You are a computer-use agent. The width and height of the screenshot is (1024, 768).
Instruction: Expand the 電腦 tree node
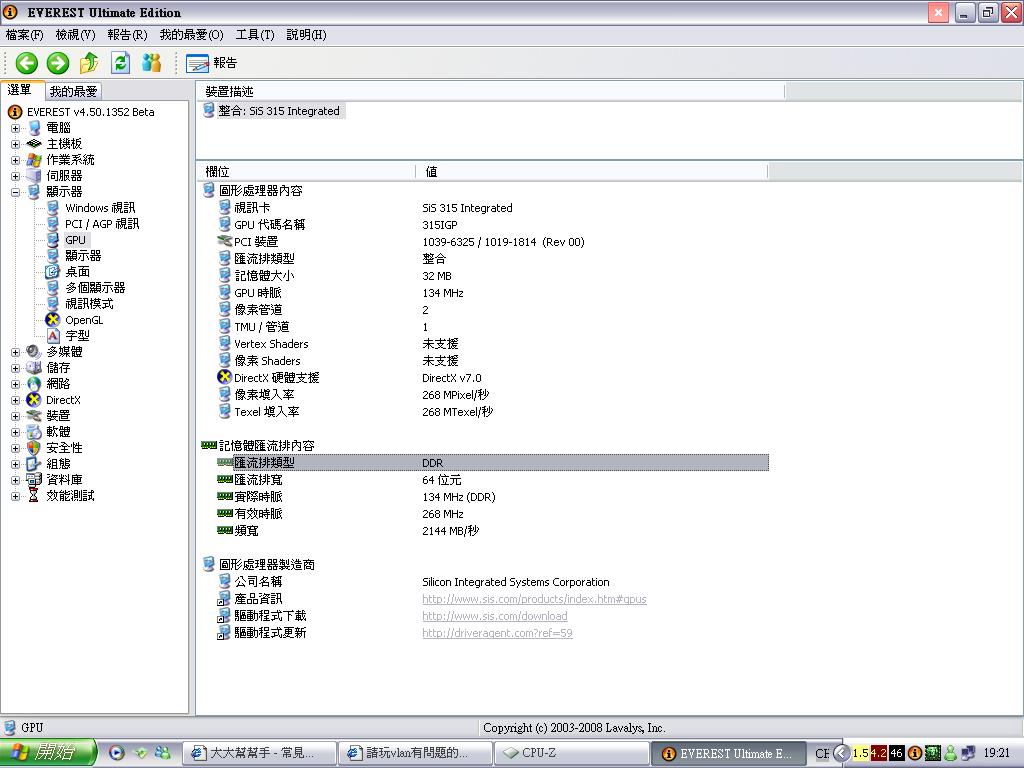[15, 128]
